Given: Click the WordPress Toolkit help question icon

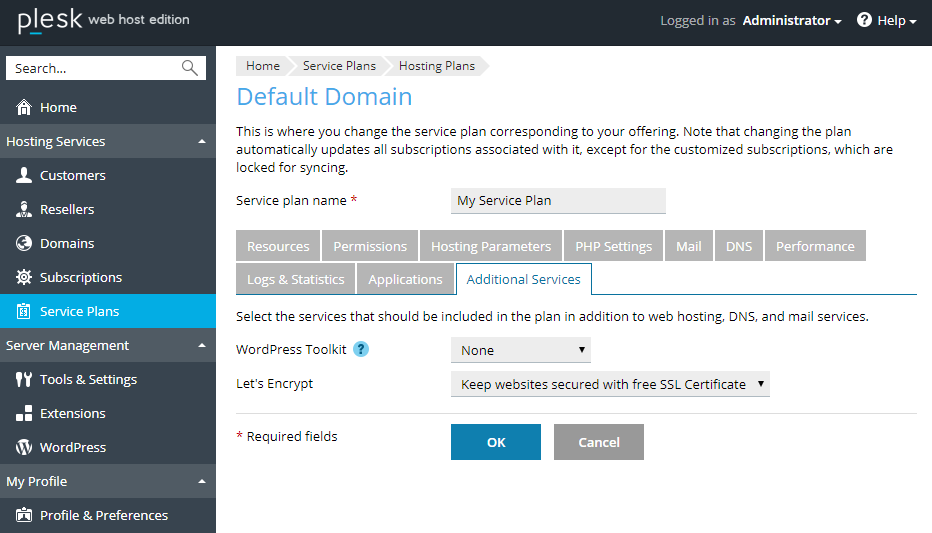Looking at the screenshot, I should [x=361, y=349].
